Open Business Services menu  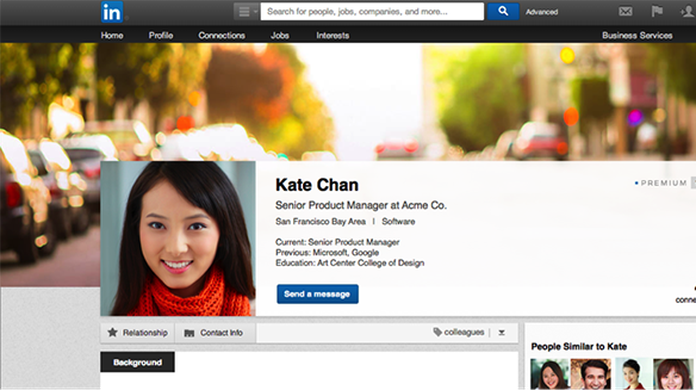[x=637, y=35]
